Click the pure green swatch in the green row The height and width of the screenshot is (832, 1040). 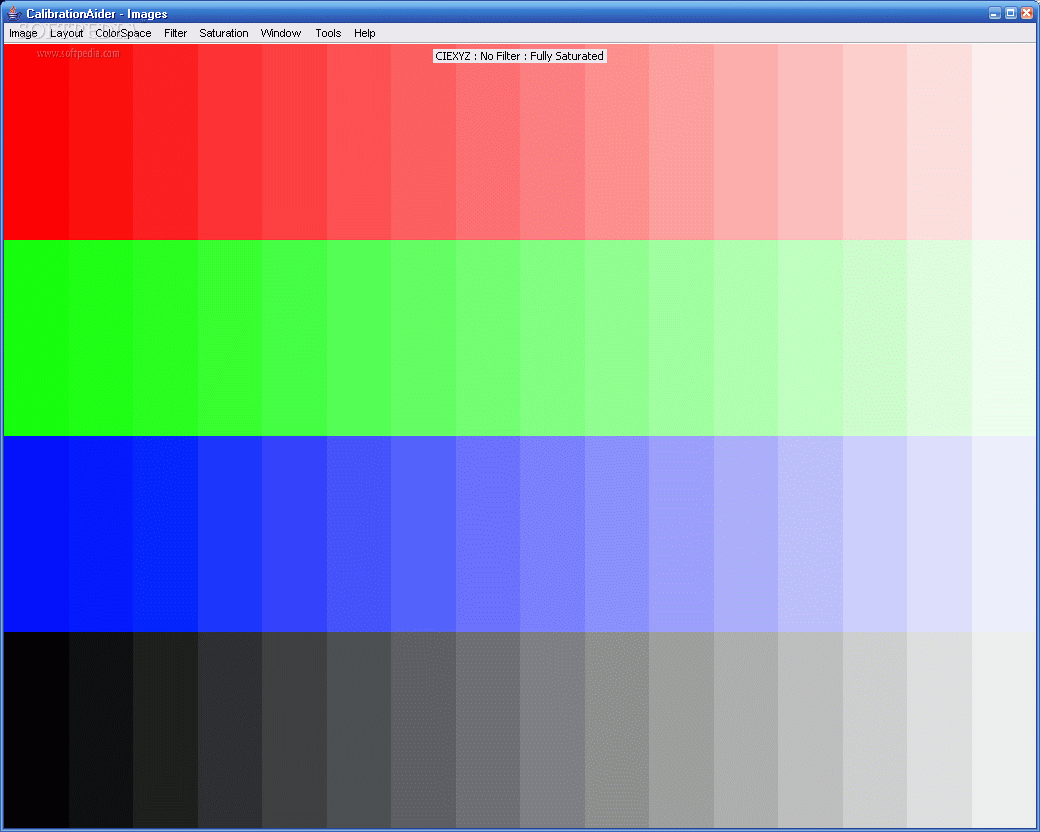[x=36, y=338]
